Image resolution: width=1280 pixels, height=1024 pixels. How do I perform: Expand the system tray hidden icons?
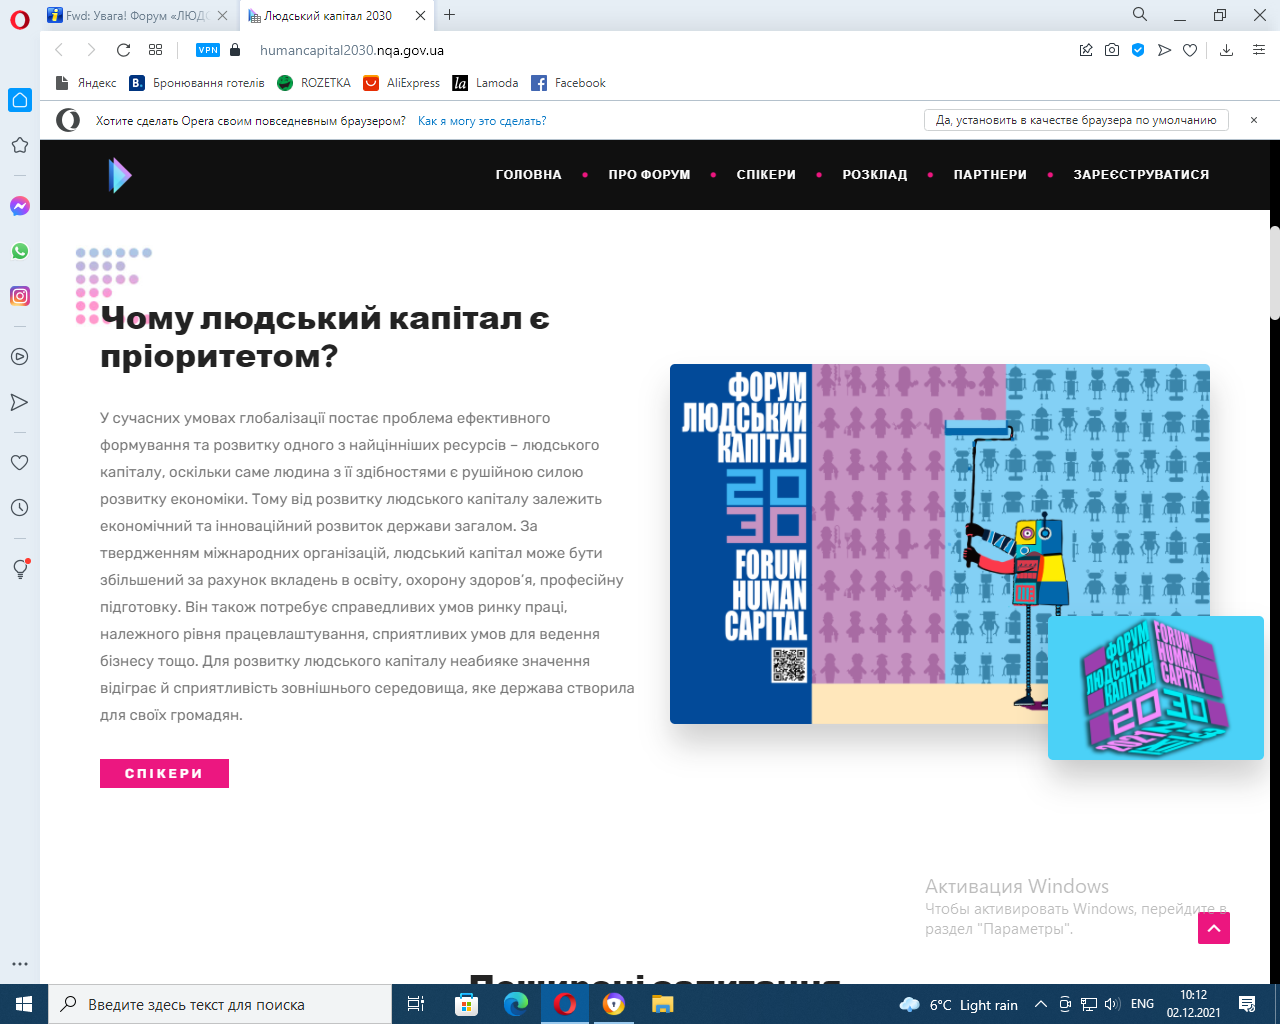pos(1040,1005)
